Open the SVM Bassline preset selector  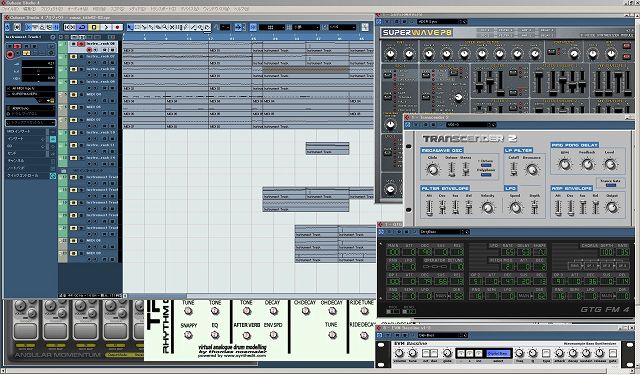coord(443,335)
